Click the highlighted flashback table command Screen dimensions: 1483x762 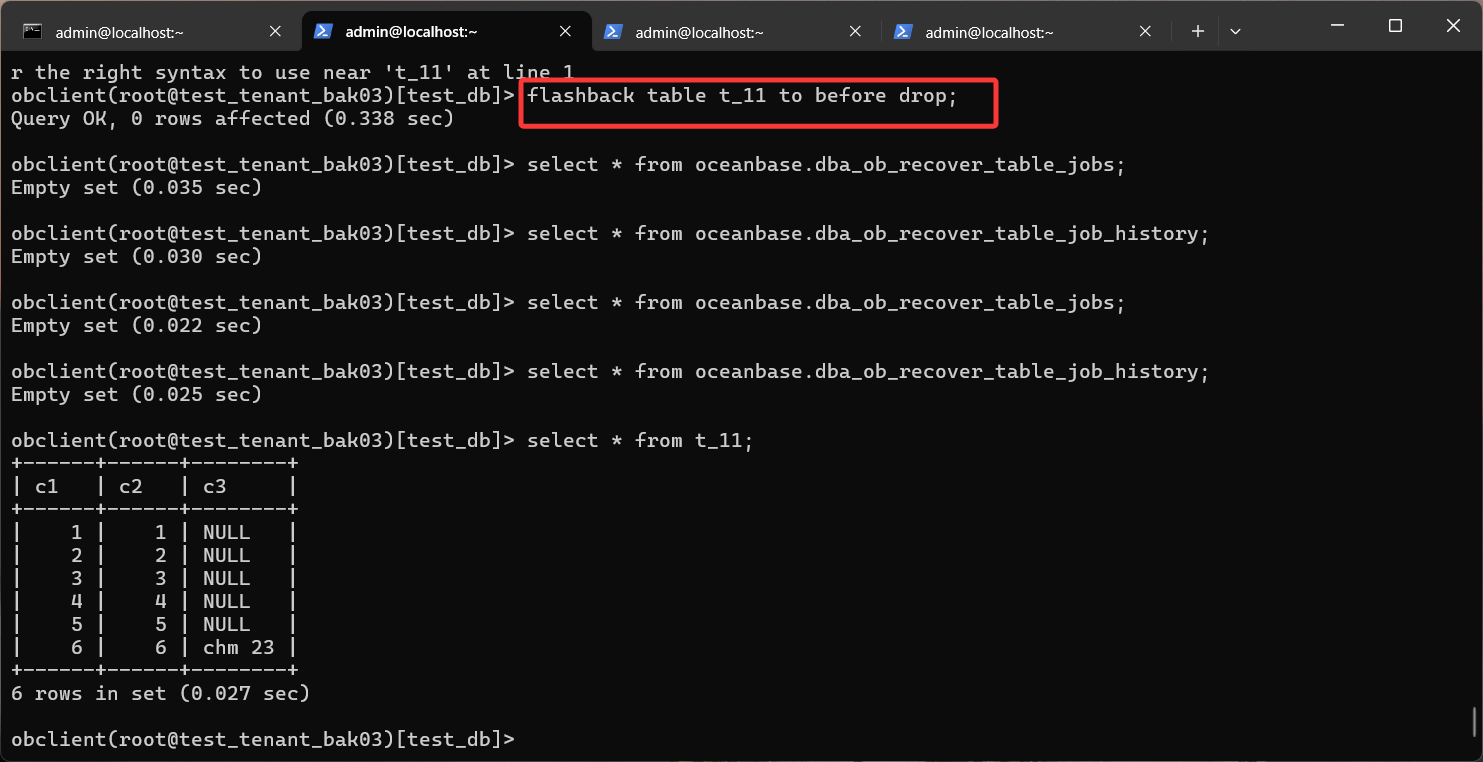point(742,96)
